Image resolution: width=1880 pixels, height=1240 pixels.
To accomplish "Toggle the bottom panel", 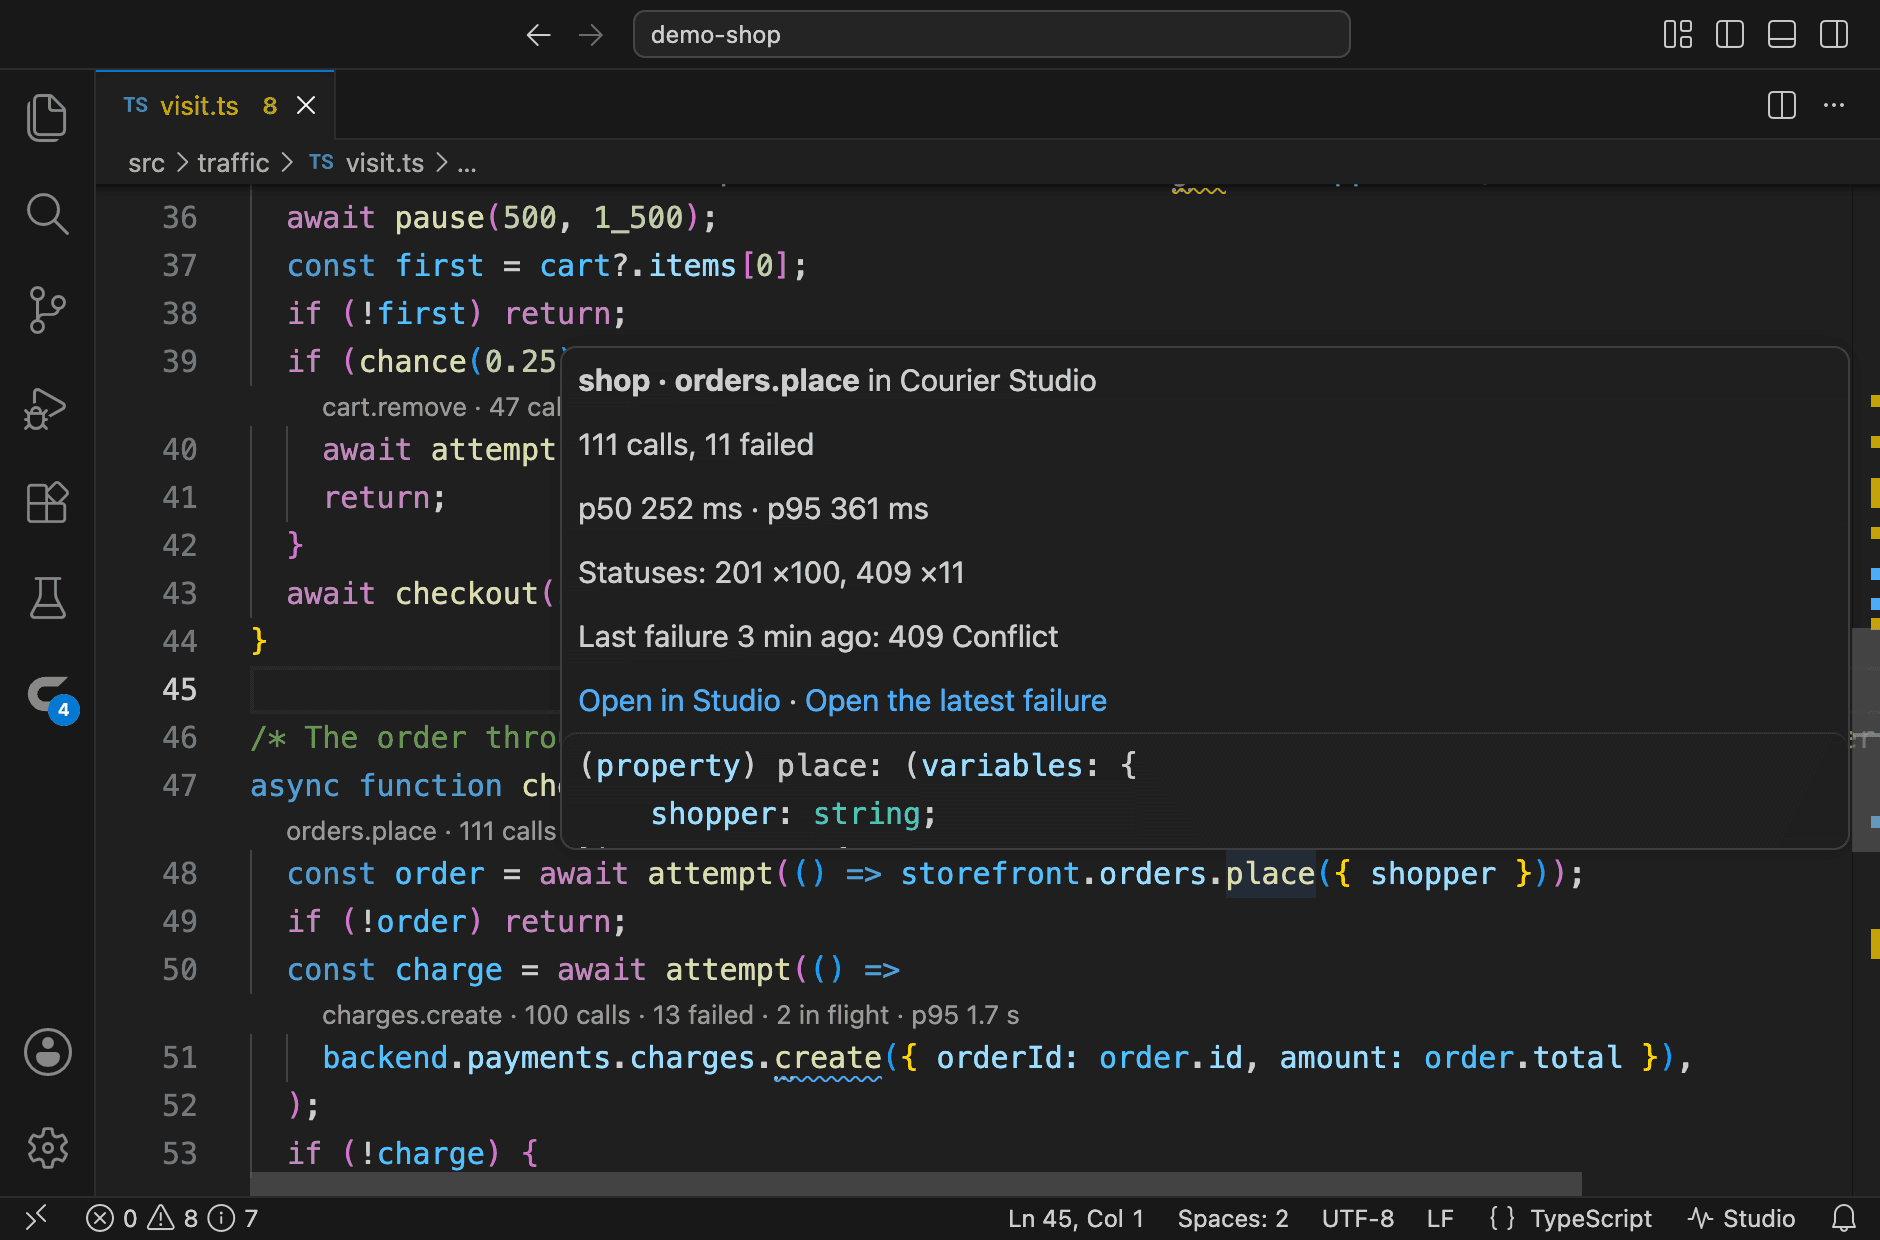I will tap(1782, 35).
